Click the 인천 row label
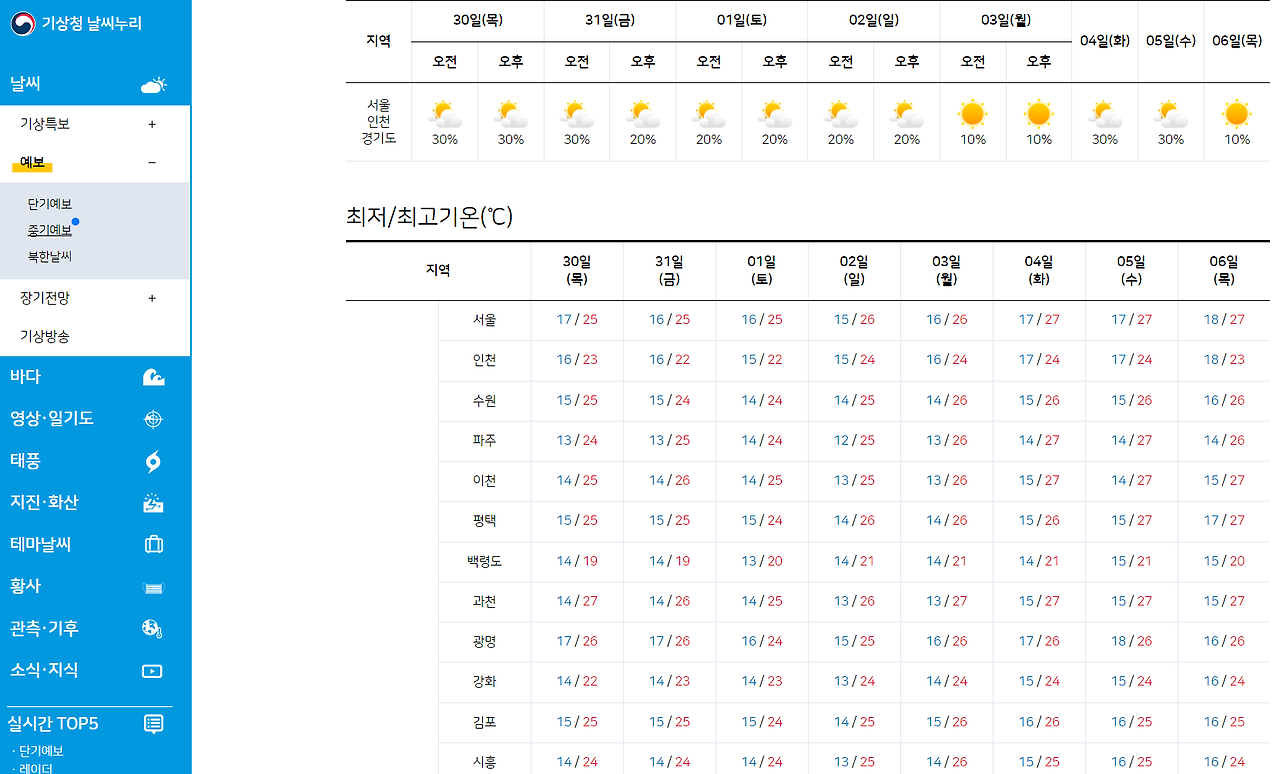Screen dimensions: 1280x774 (x=484, y=360)
